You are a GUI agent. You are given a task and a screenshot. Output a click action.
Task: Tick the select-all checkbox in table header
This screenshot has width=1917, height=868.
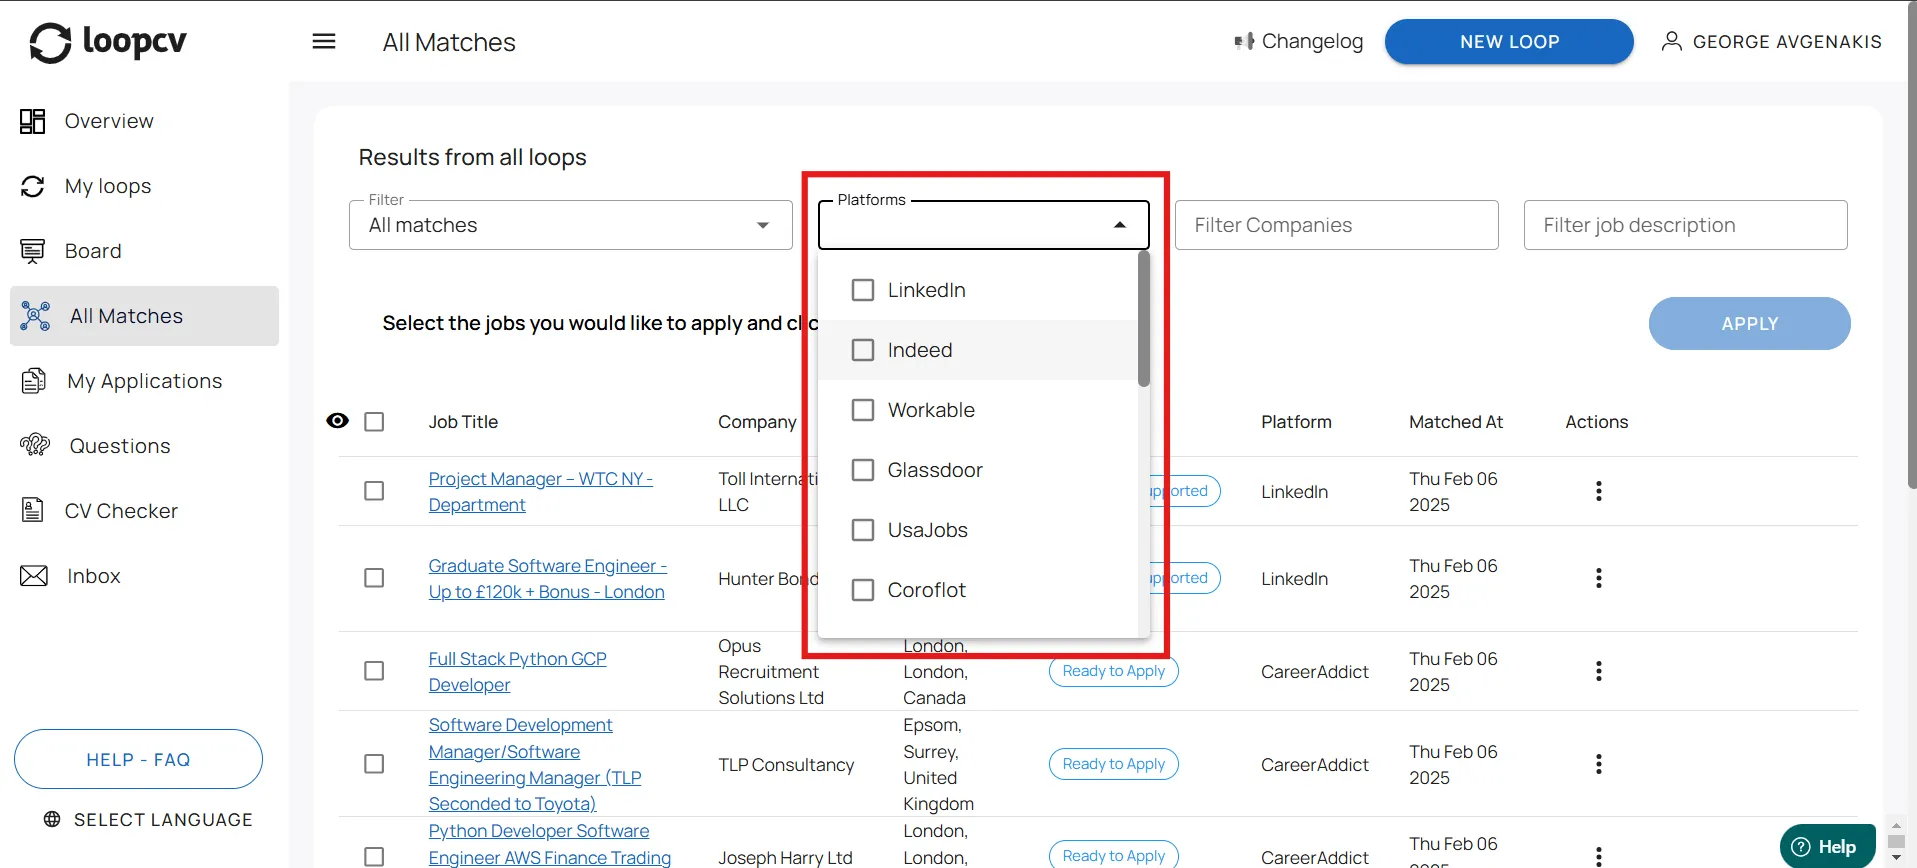pyautogui.click(x=374, y=422)
